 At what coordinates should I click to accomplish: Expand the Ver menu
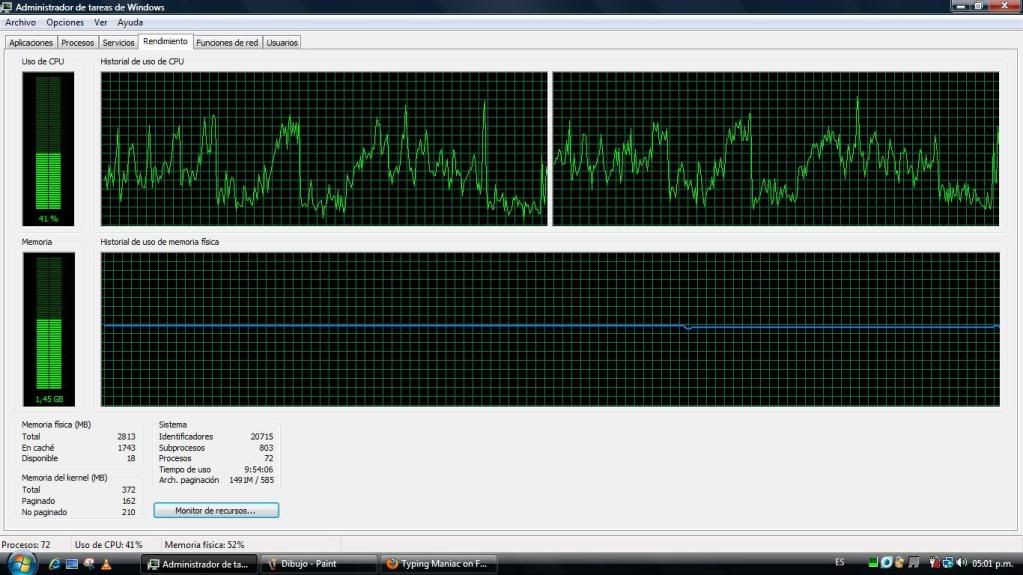pos(100,22)
